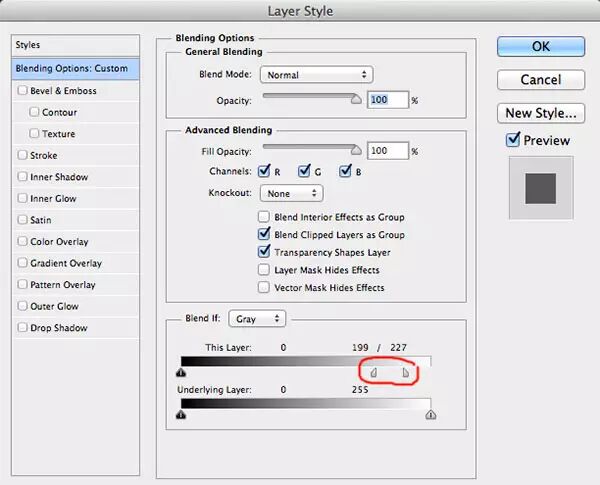The image size is (600, 485).
Task: Enable the Outer Glow checkbox
Action: click(x=23, y=306)
